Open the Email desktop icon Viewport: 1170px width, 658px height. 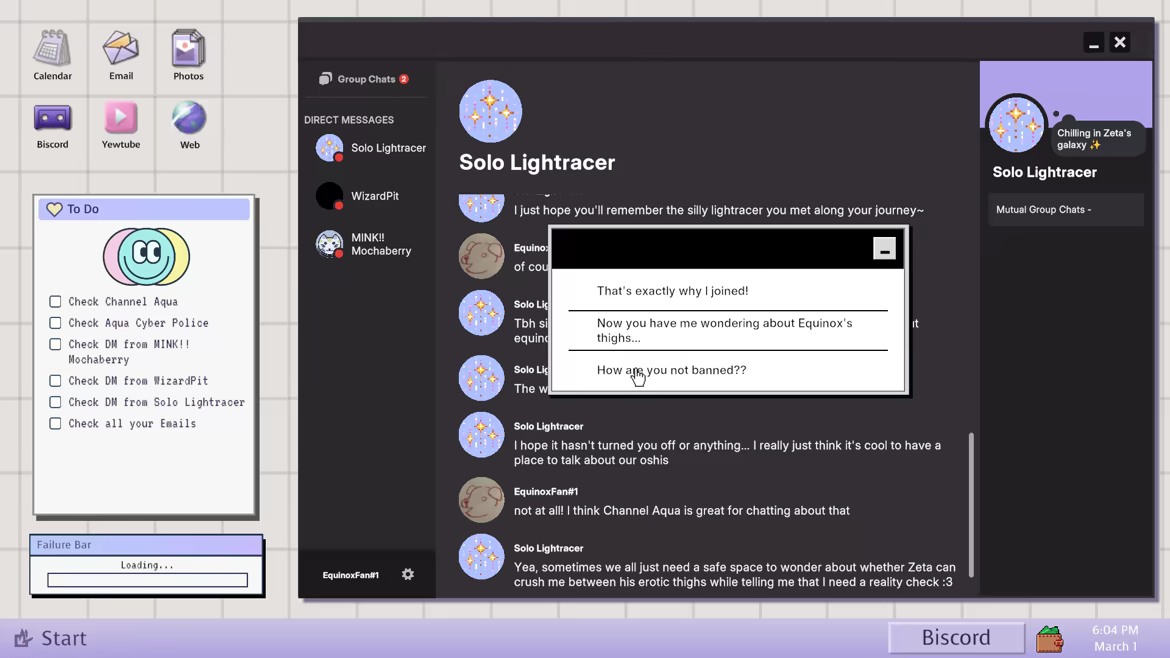point(121,55)
